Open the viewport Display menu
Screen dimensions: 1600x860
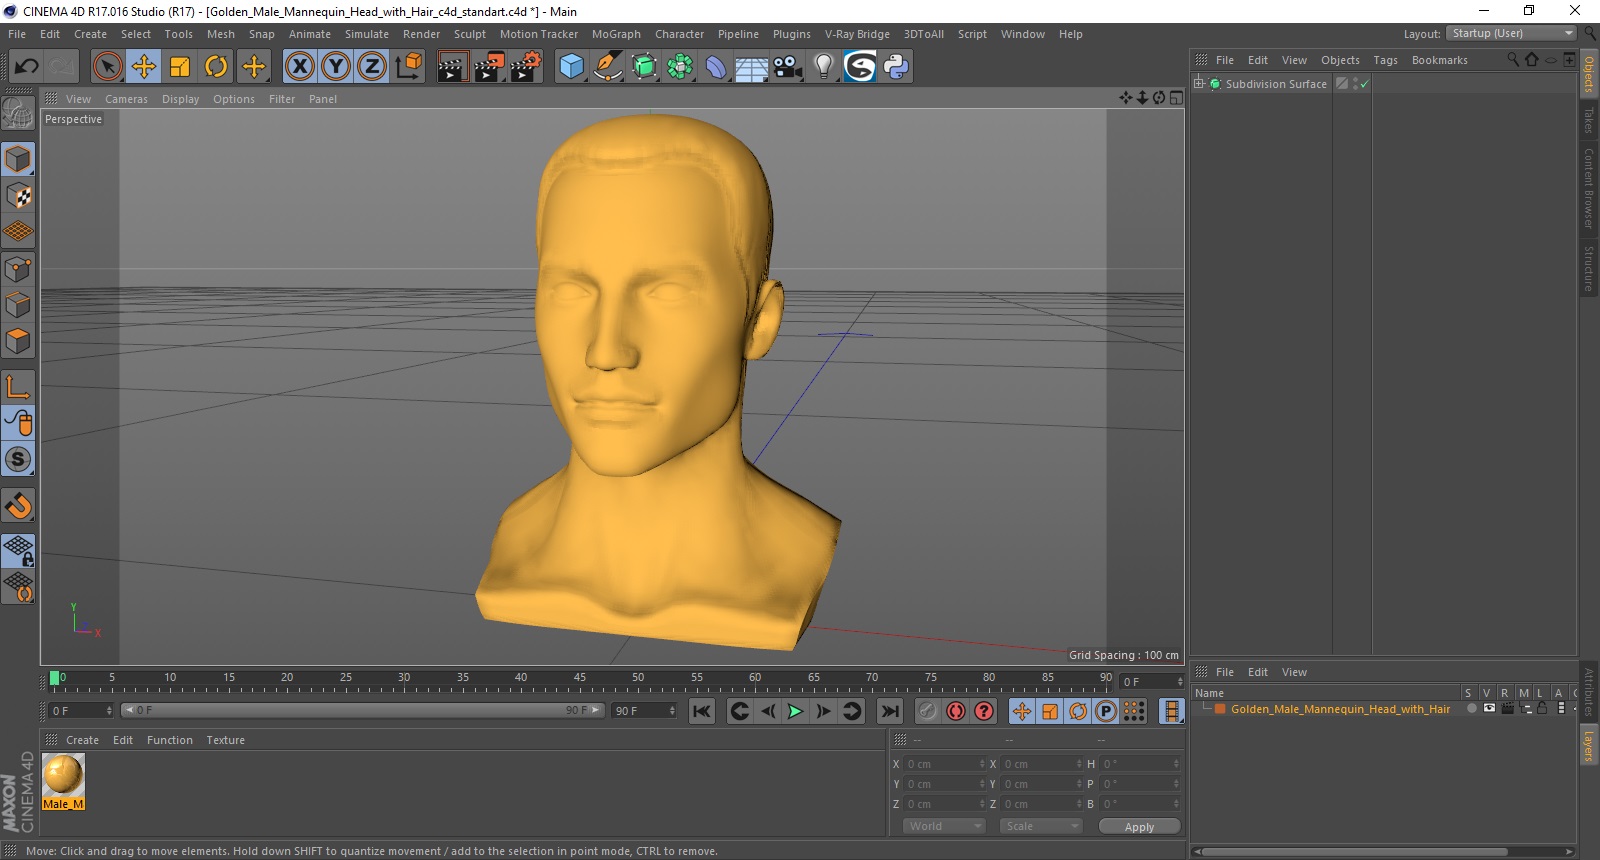point(180,99)
